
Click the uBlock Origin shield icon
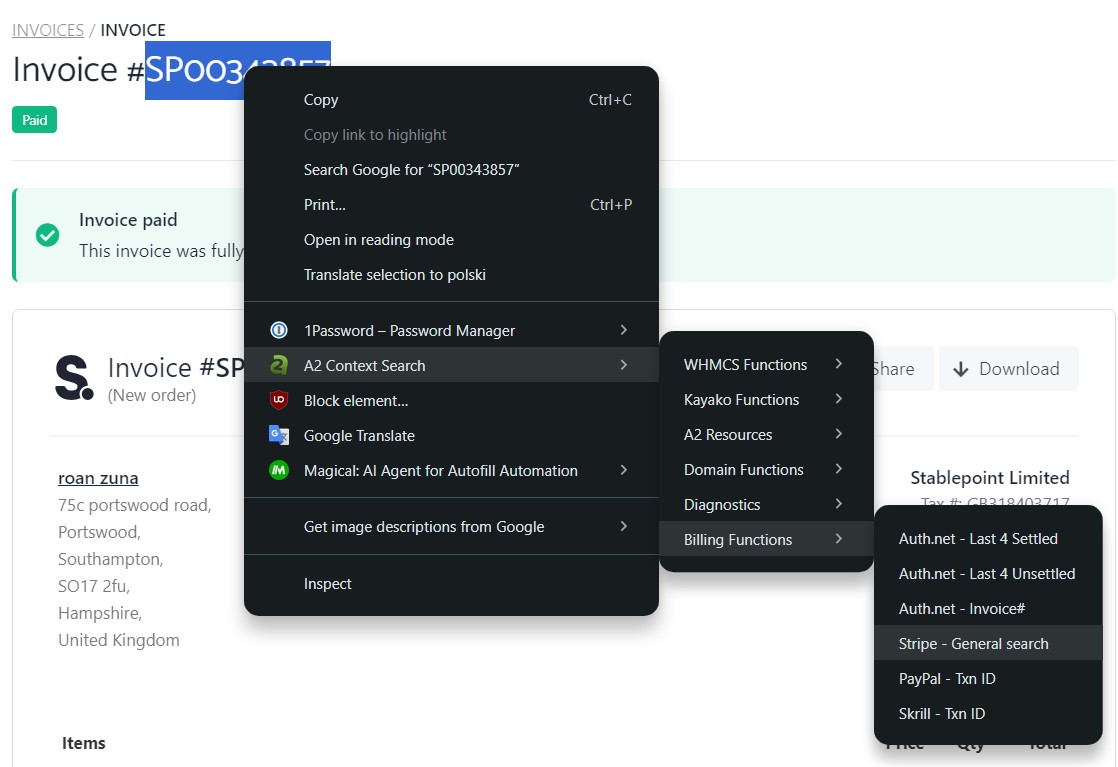point(279,400)
